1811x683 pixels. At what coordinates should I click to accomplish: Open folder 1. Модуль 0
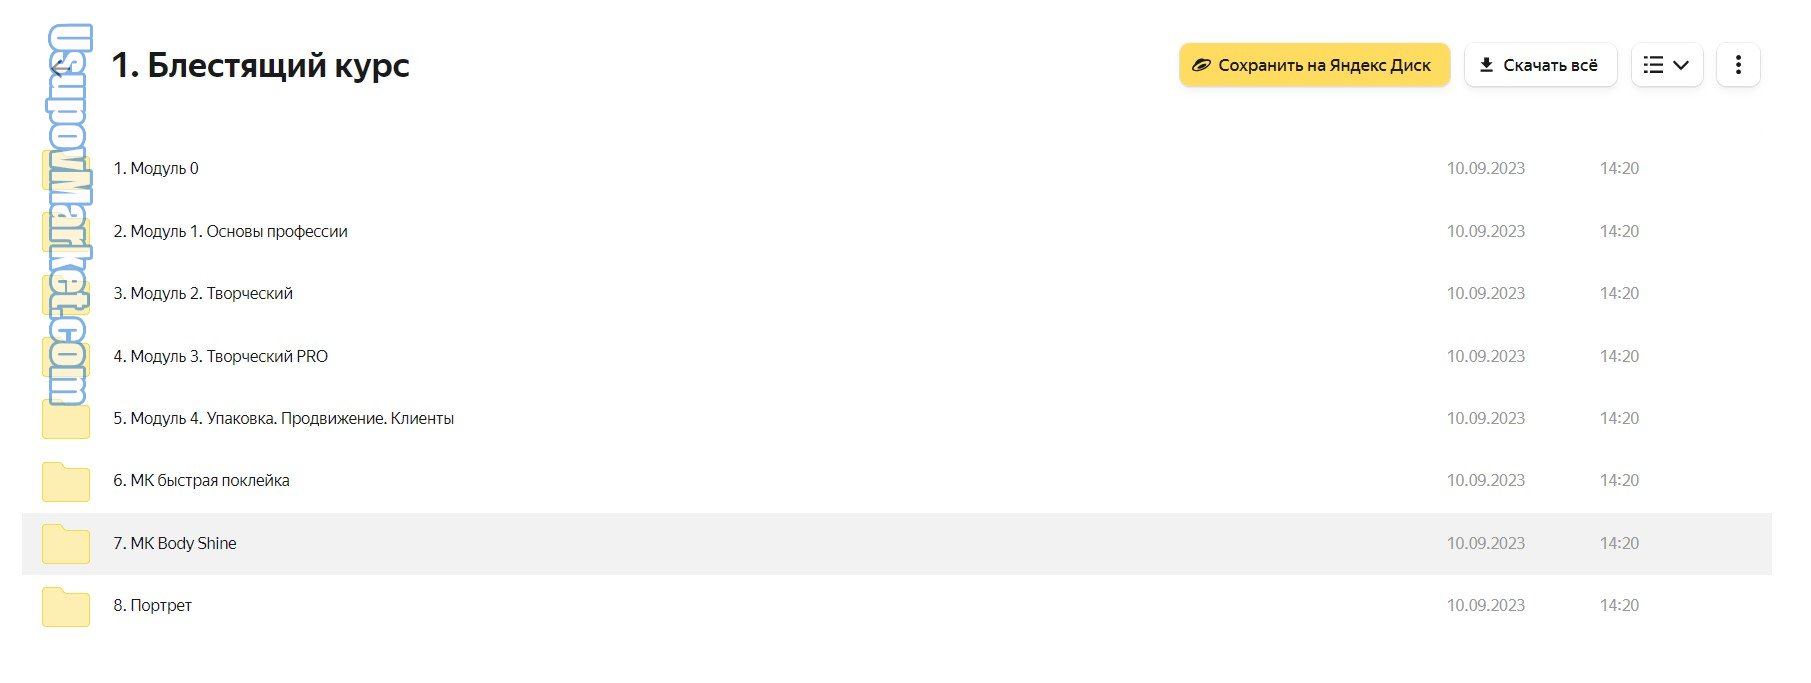click(156, 168)
